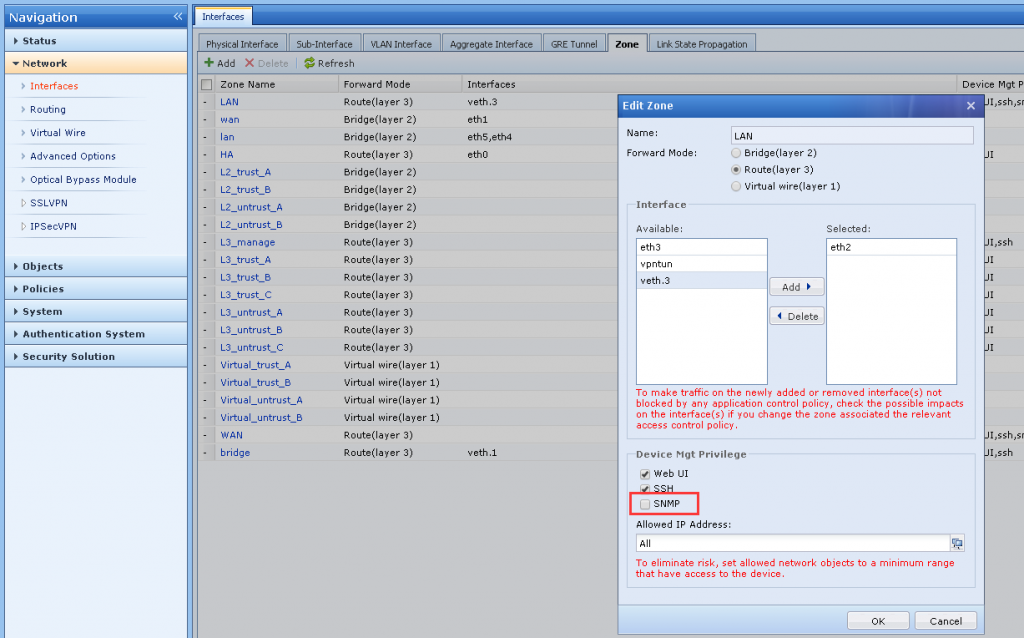The width and height of the screenshot is (1024, 638).
Task: Close the Edit Zone dialog with X
Action: coord(970,106)
